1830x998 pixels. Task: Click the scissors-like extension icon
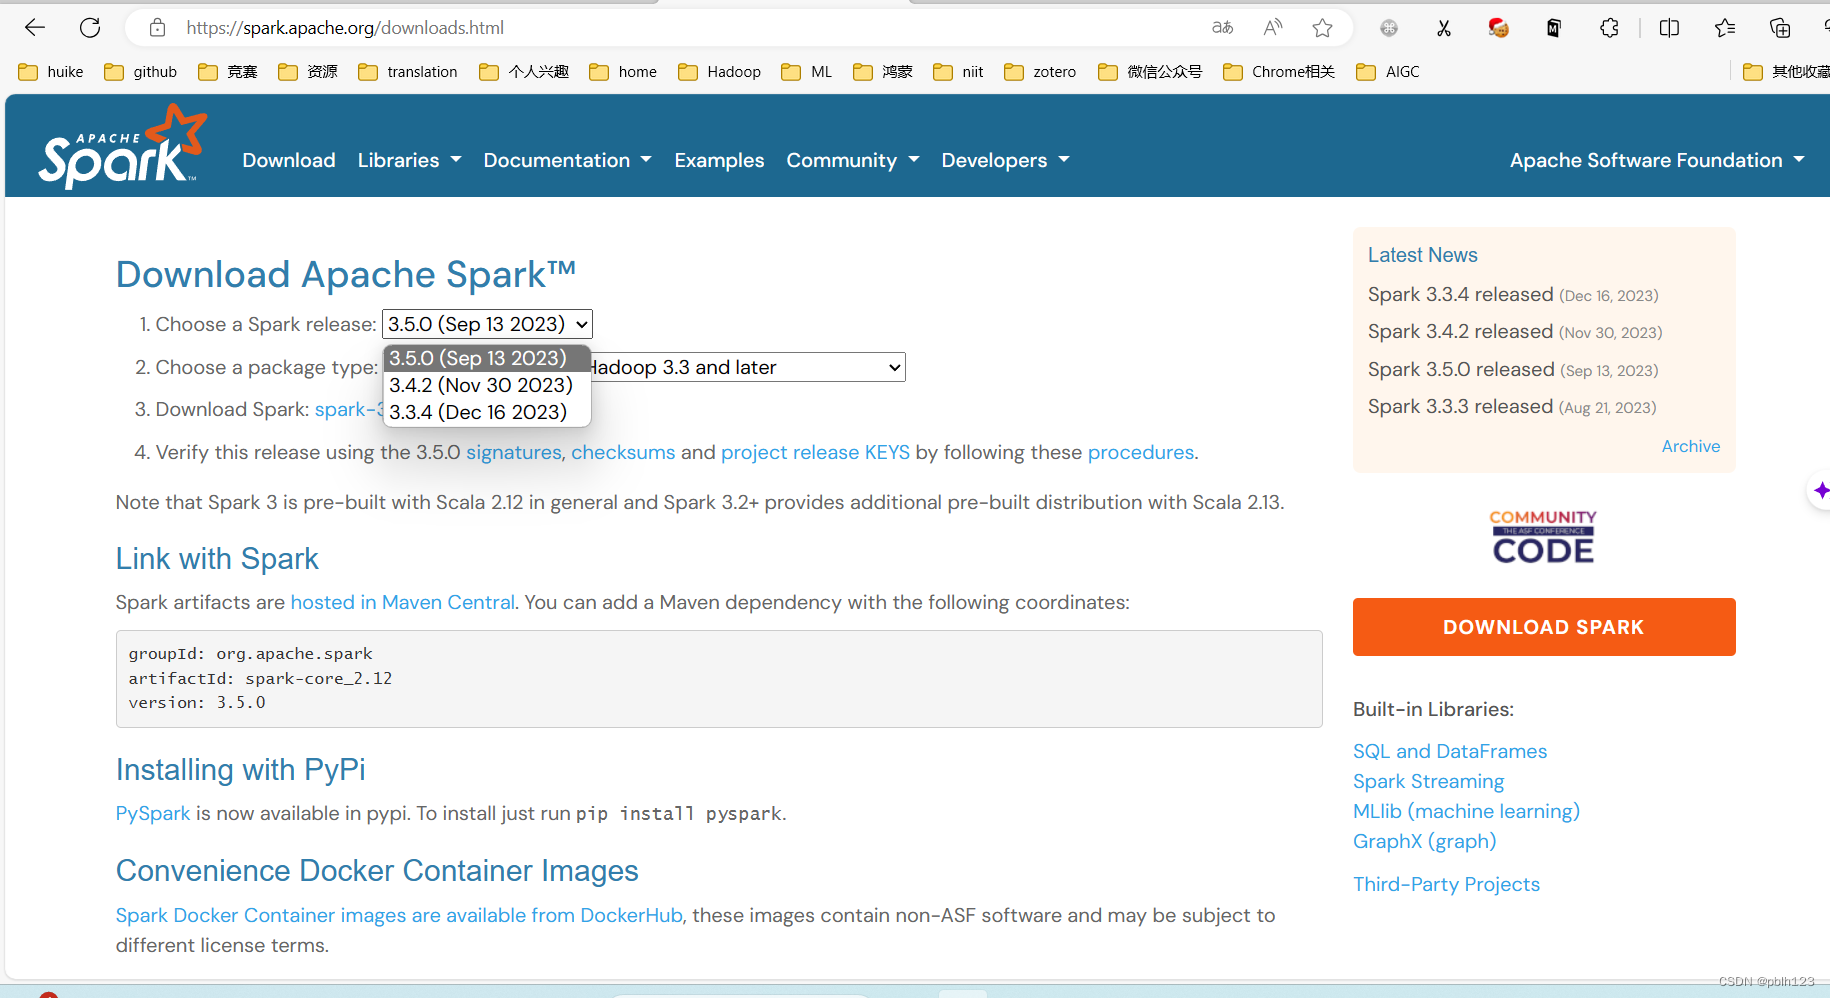[x=1444, y=28]
